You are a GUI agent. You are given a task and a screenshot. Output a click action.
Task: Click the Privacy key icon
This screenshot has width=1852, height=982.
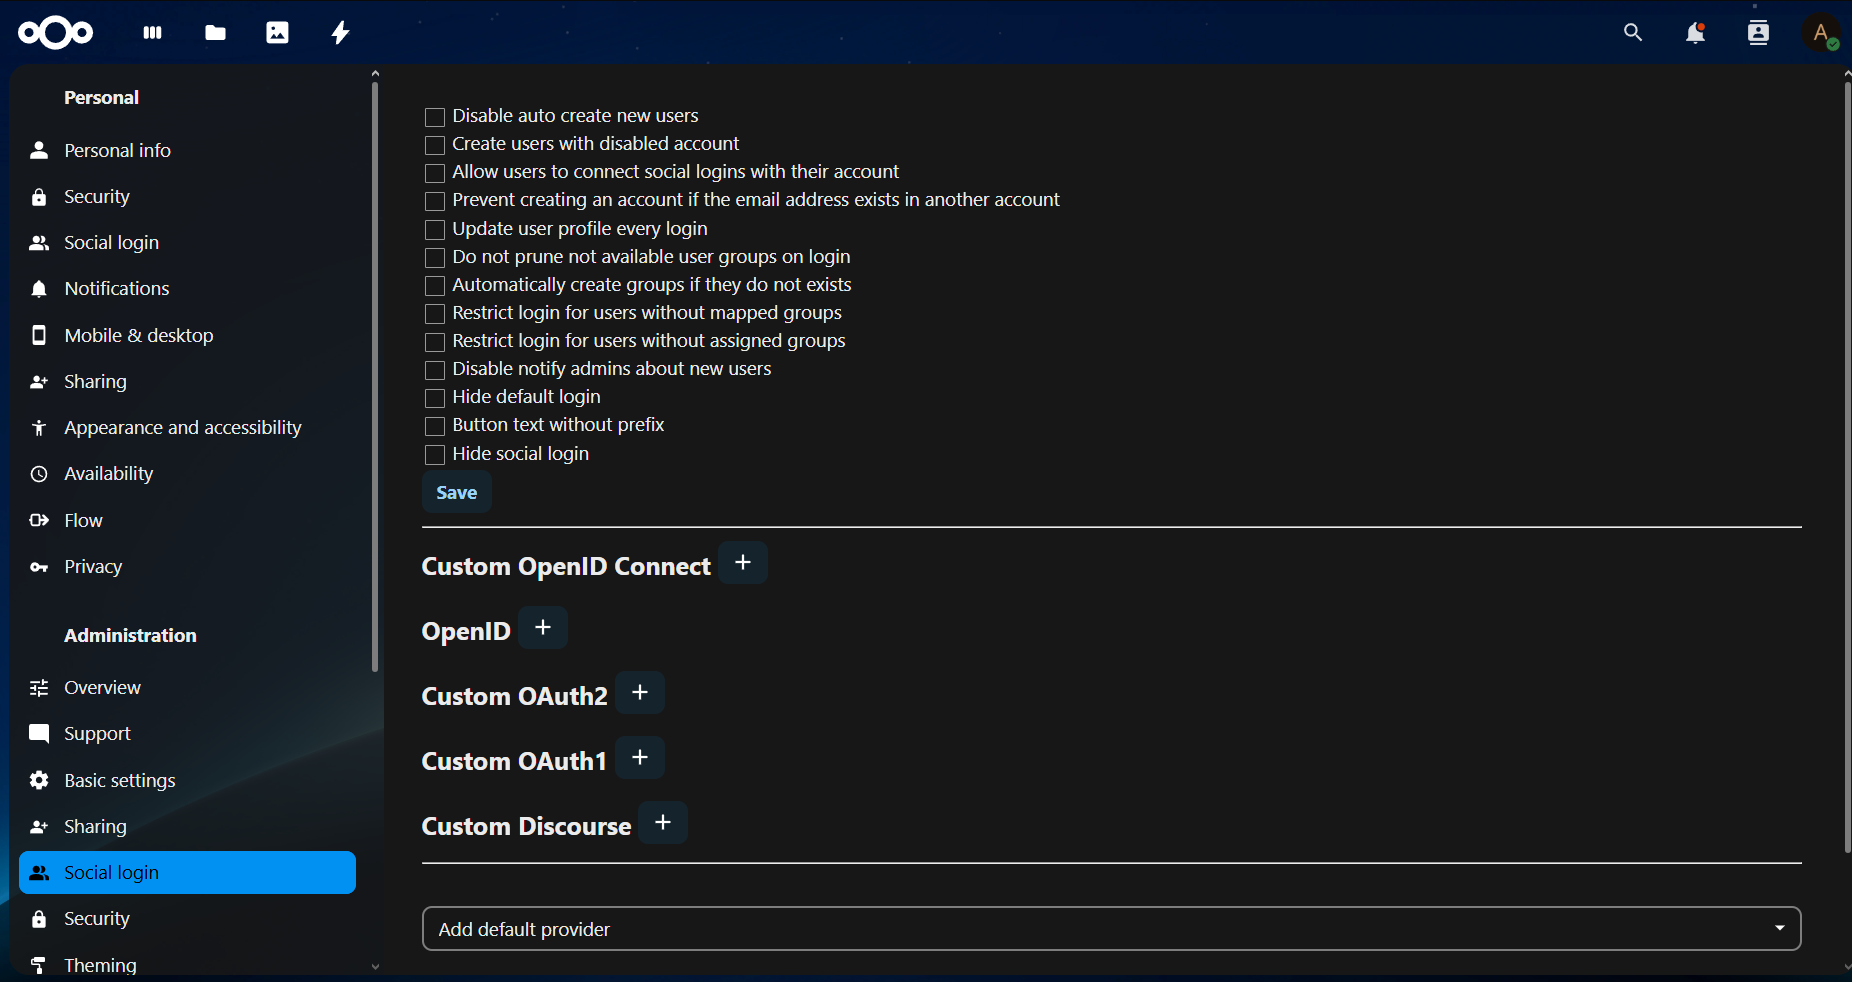(x=39, y=567)
